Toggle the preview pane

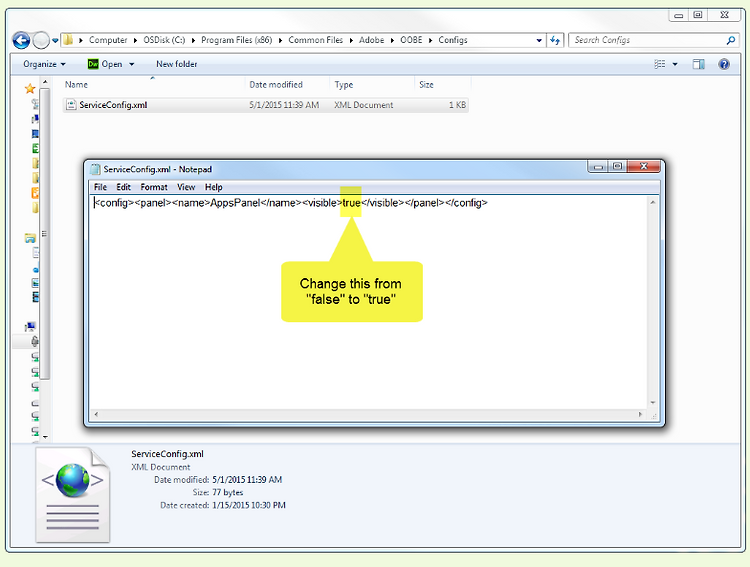(x=698, y=64)
